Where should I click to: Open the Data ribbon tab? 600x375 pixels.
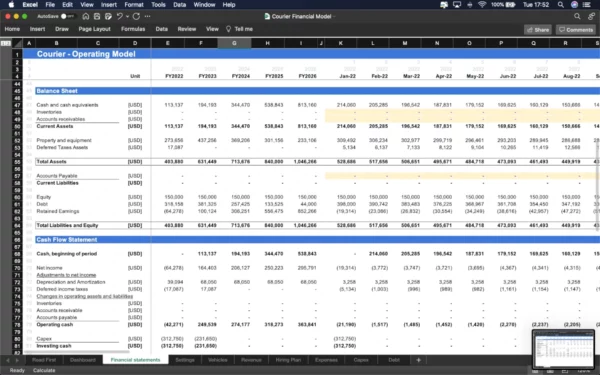(x=161, y=29)
